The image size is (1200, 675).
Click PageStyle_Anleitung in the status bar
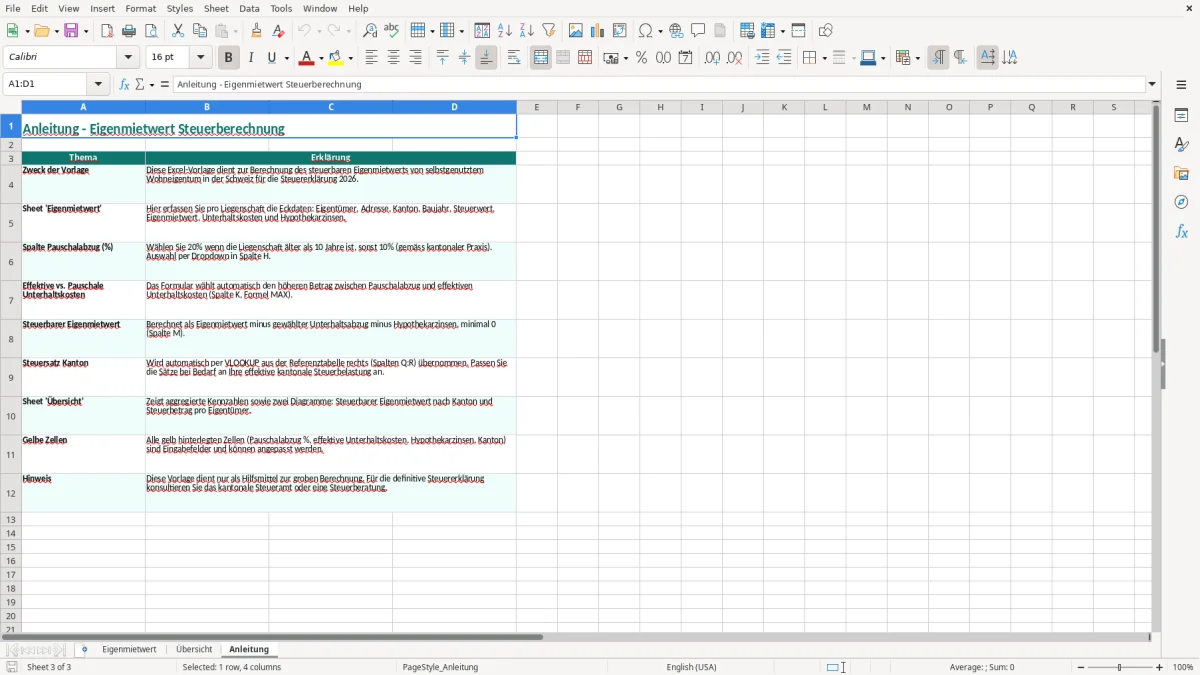click(440, 667)
